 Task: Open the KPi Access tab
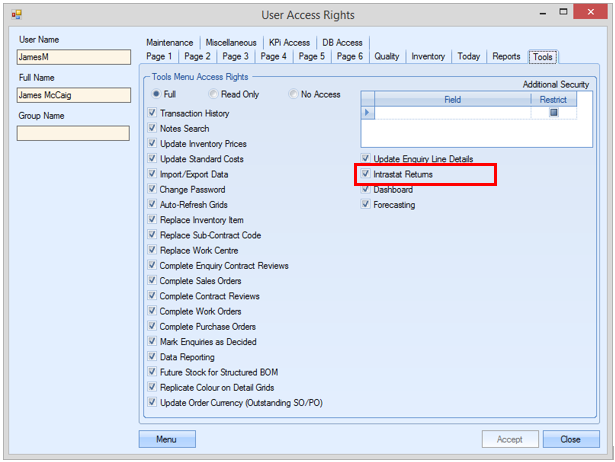coord(289,43)
